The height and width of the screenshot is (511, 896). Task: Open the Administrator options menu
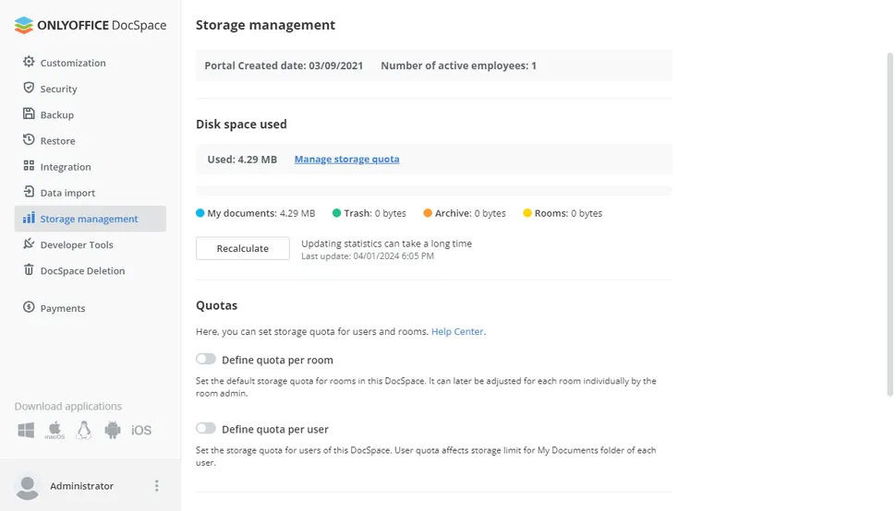(156, 486)
